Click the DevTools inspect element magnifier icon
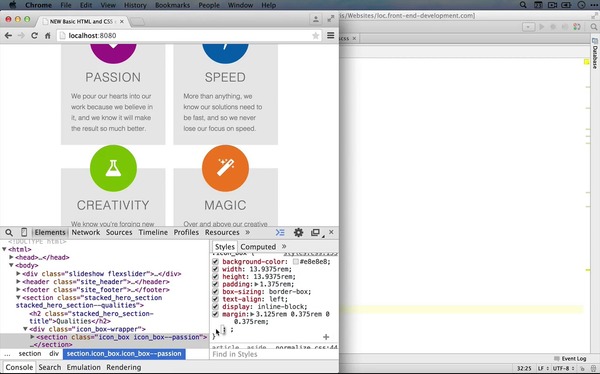 click(x=9, y=232)
